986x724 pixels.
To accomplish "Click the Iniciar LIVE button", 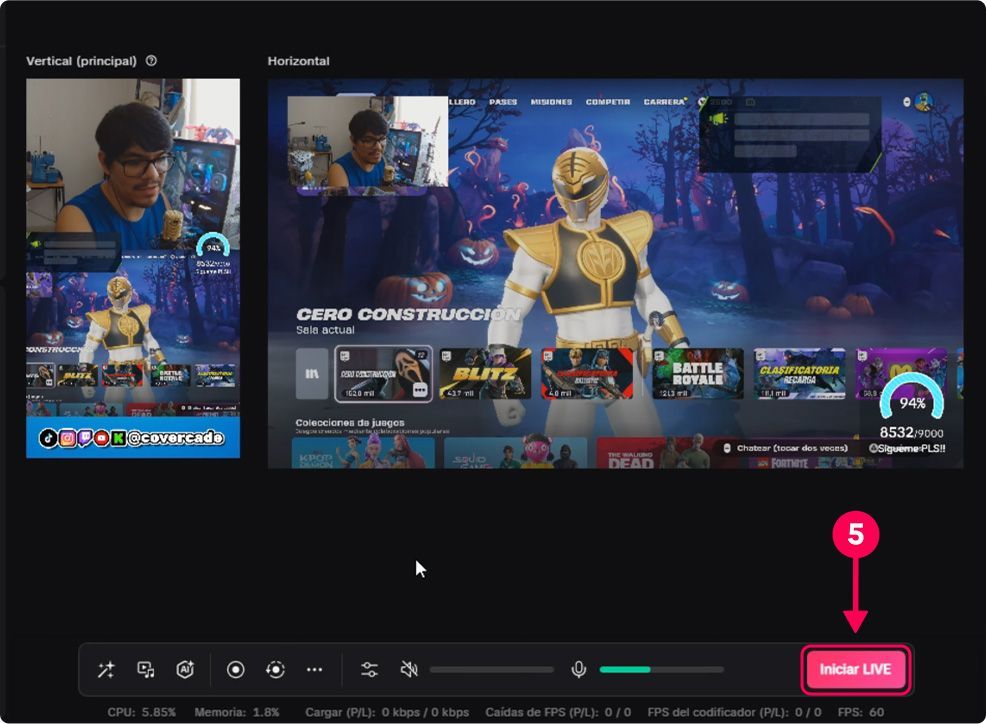I will coord(855,669).
